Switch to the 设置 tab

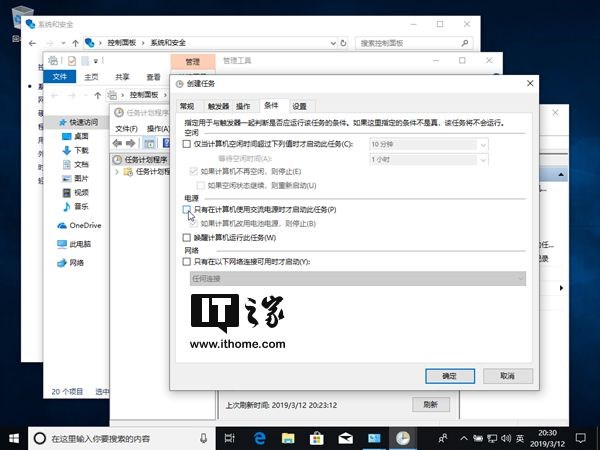300,106
